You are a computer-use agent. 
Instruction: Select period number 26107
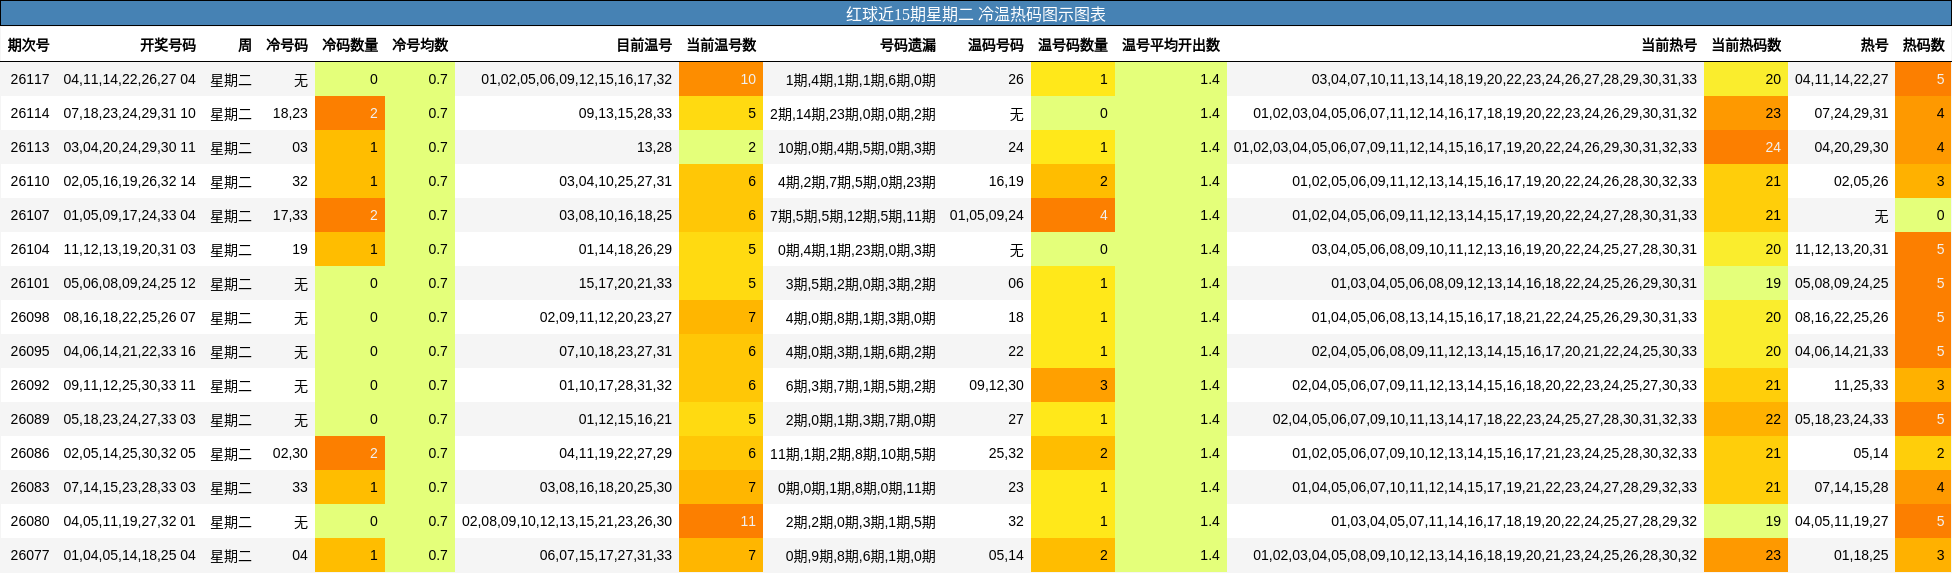tap(30, 215)
